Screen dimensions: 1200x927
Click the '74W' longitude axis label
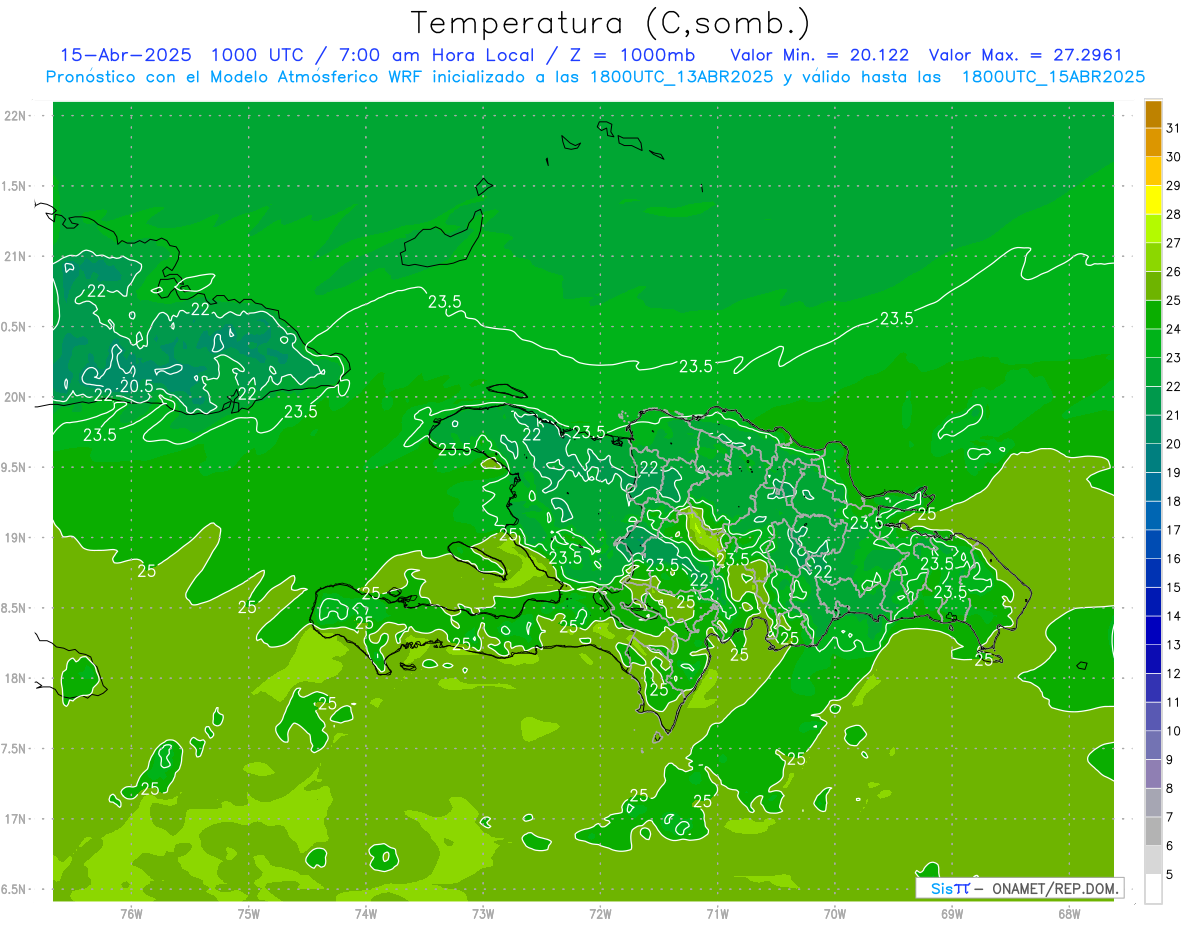366,913
